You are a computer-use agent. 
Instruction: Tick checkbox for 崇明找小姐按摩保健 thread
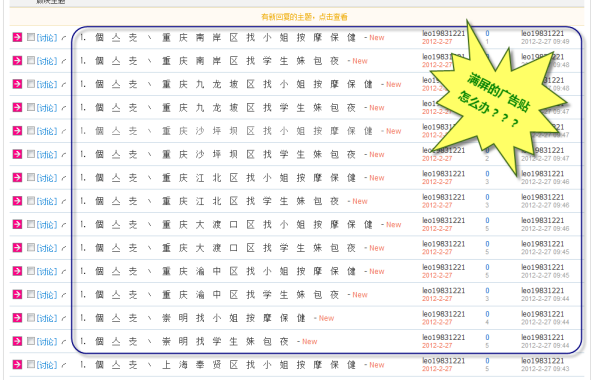coord(31,317)
